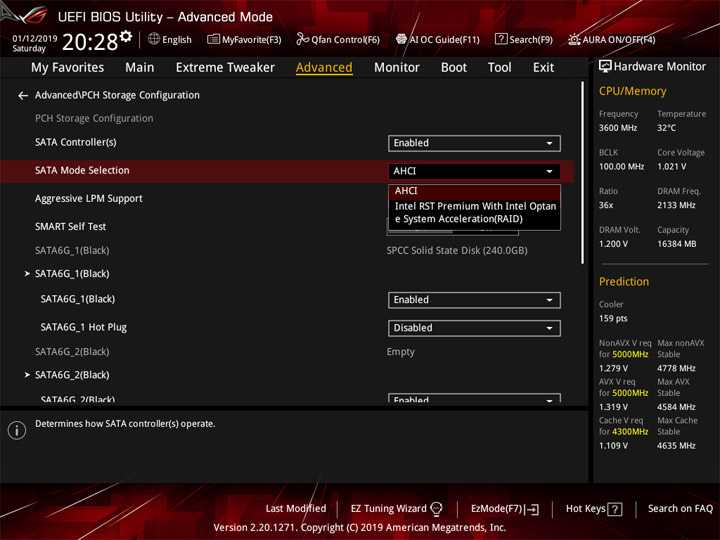Open the Tool tab

[499, 68]
